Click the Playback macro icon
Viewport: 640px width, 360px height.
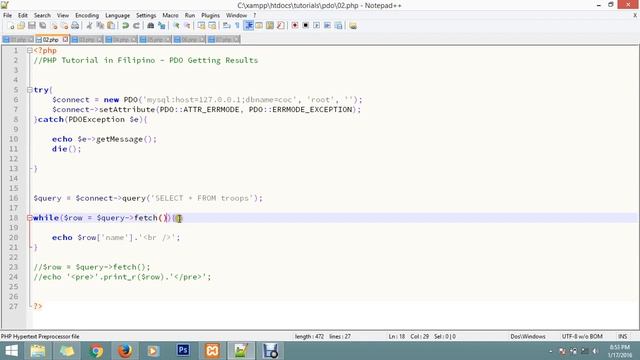coord(316,26)
